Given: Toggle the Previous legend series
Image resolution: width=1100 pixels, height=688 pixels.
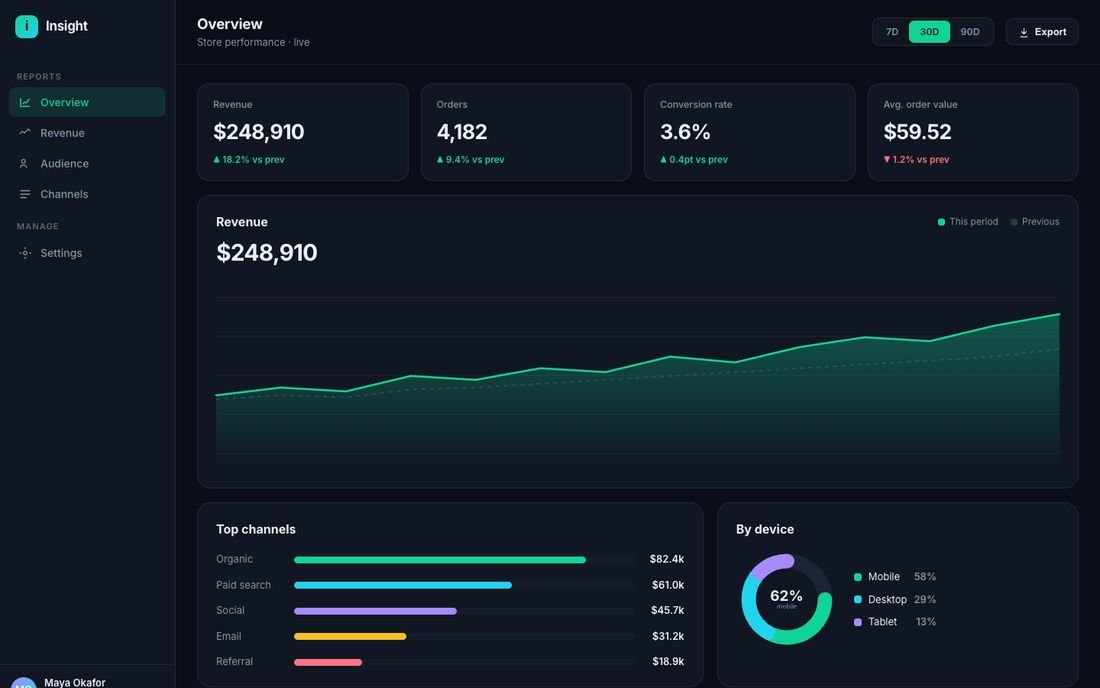Looking at the screenshot, I should tap(1034, 222).
